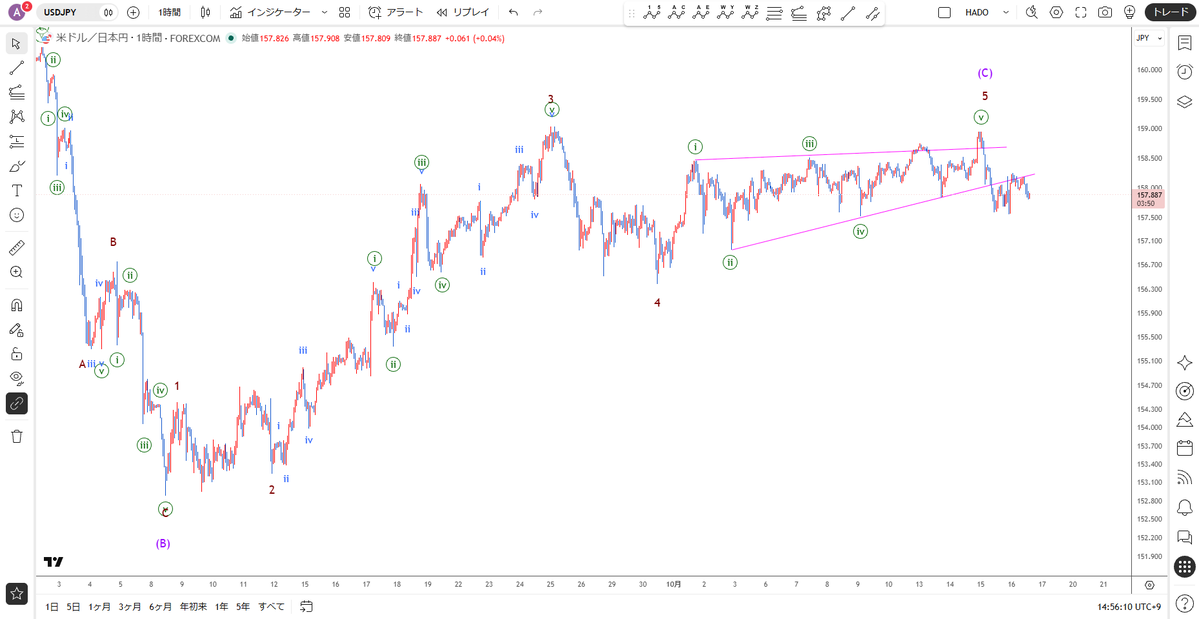The height and width of the screenshot is (619, 1199).
Task: Click the lightbulb publish idea icon
Action: pos(1129,12)
